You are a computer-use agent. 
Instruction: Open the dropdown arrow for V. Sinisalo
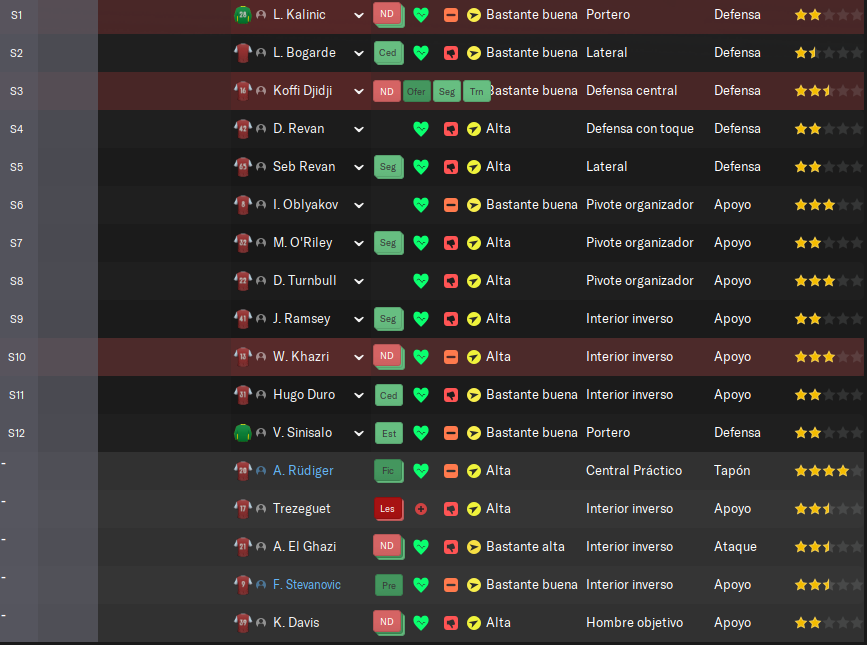tap(359, 433)
